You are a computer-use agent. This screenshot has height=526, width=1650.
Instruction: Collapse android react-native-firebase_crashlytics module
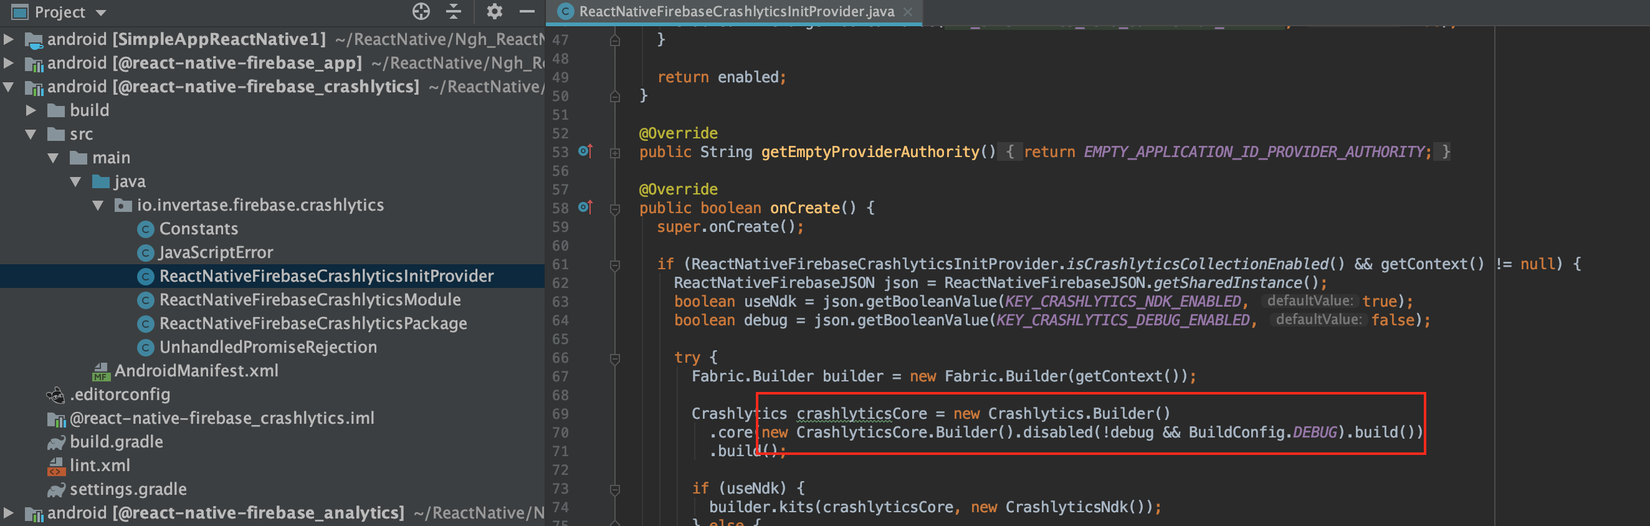point(9,87)
